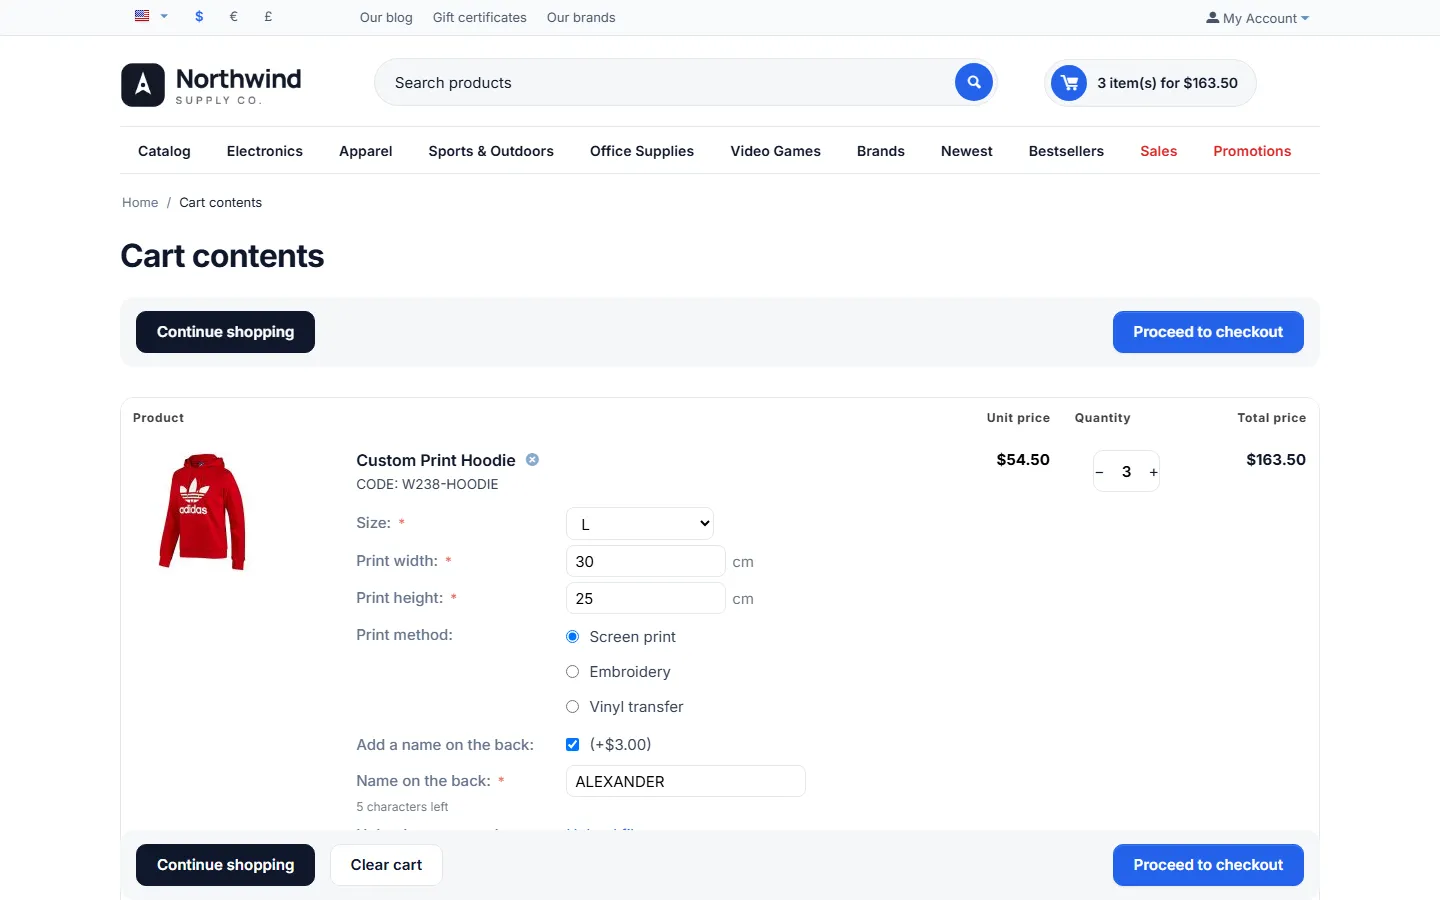Screen dimensions: 1440x900
Task: Open Our blog link
Action: coord(386,17)
